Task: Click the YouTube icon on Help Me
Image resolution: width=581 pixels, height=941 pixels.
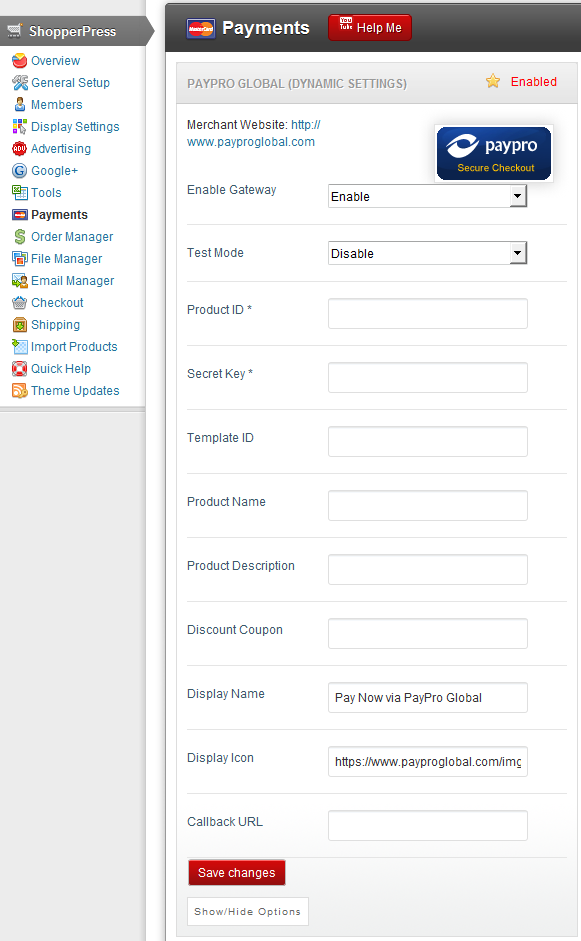Action: [346, 24]
